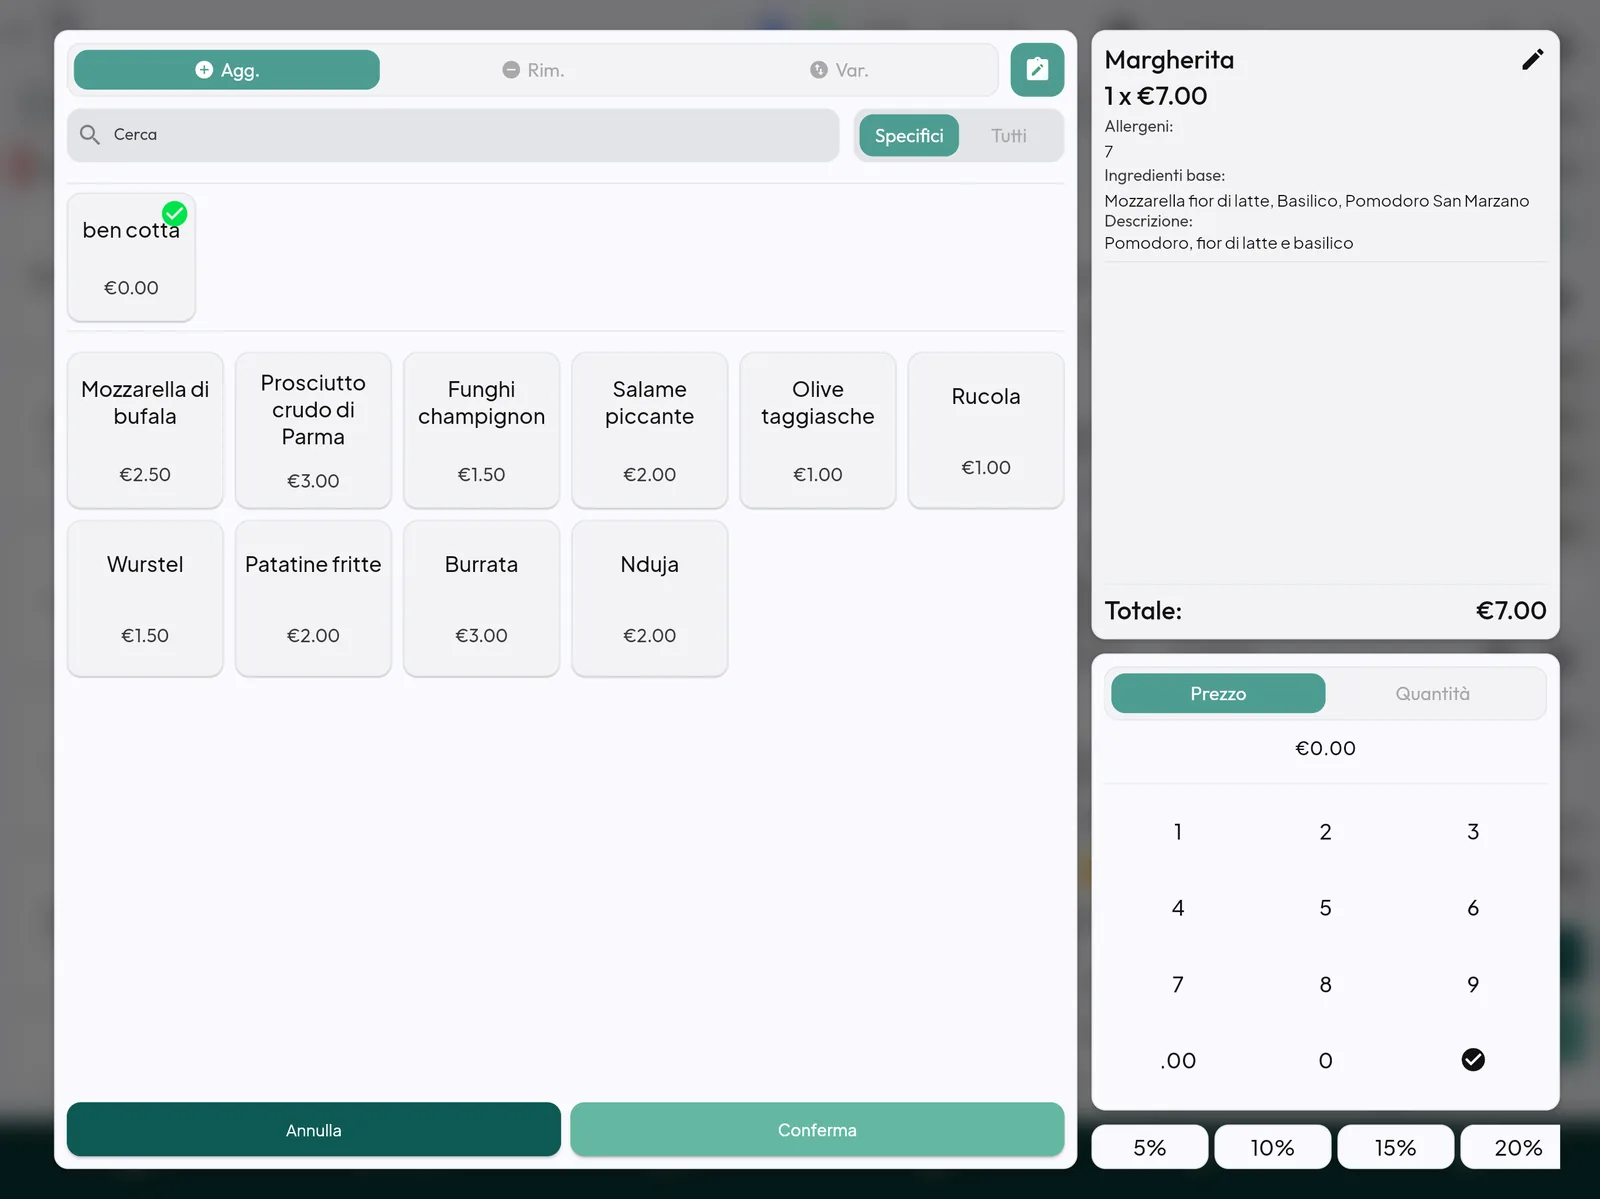This screenshot has width=1600, height=1199.
Task: Select the plus Agg. add mode
Action: 227,70
